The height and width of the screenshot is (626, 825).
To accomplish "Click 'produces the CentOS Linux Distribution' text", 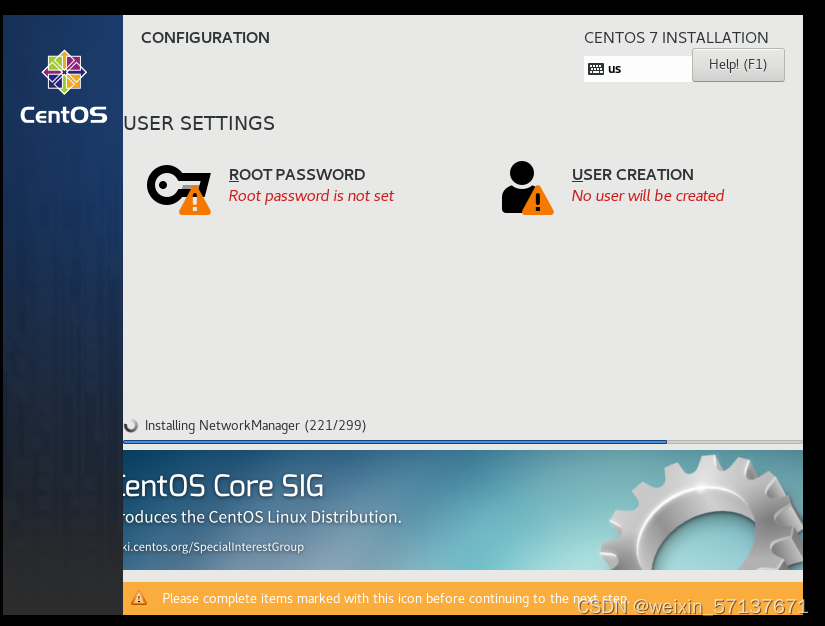I will point(262,517).
